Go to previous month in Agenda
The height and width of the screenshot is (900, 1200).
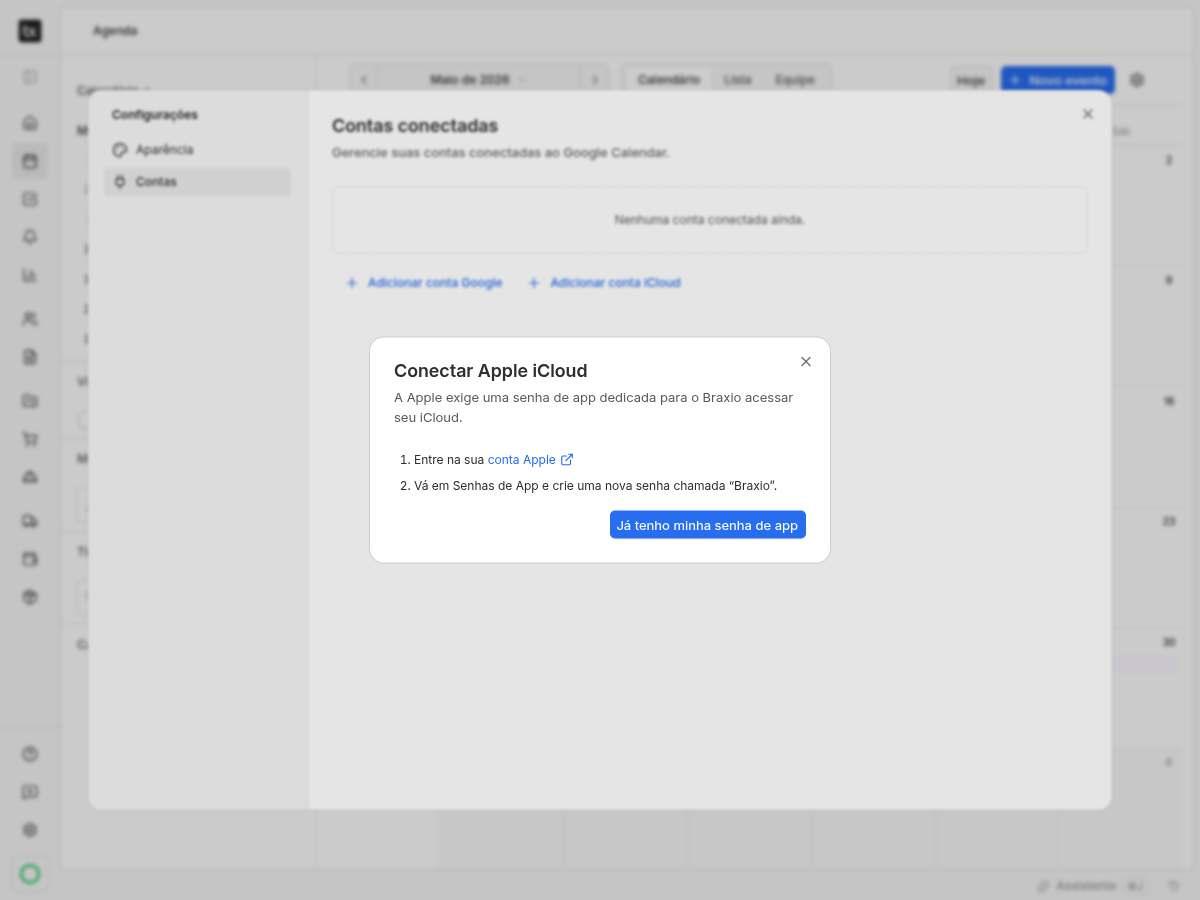pos(364,80)
